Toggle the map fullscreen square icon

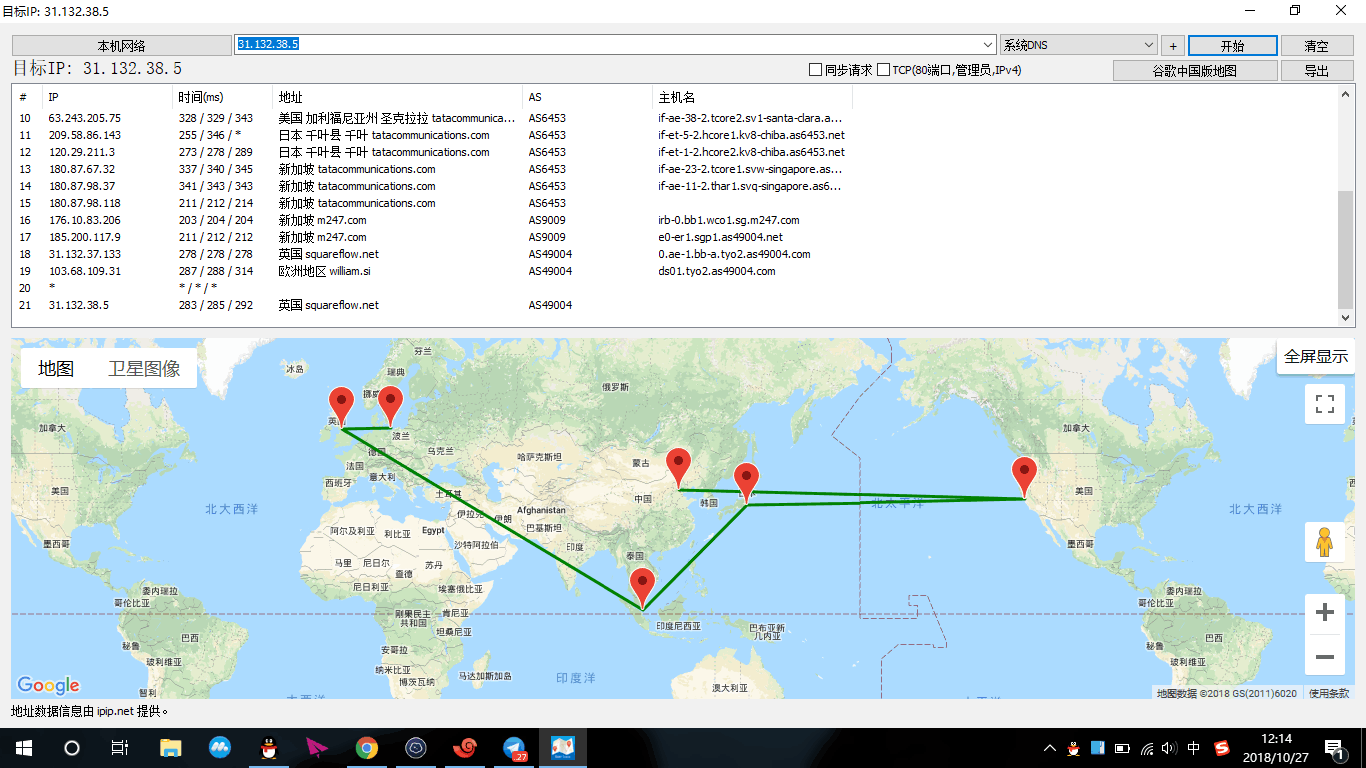(x=1325, y=404)
